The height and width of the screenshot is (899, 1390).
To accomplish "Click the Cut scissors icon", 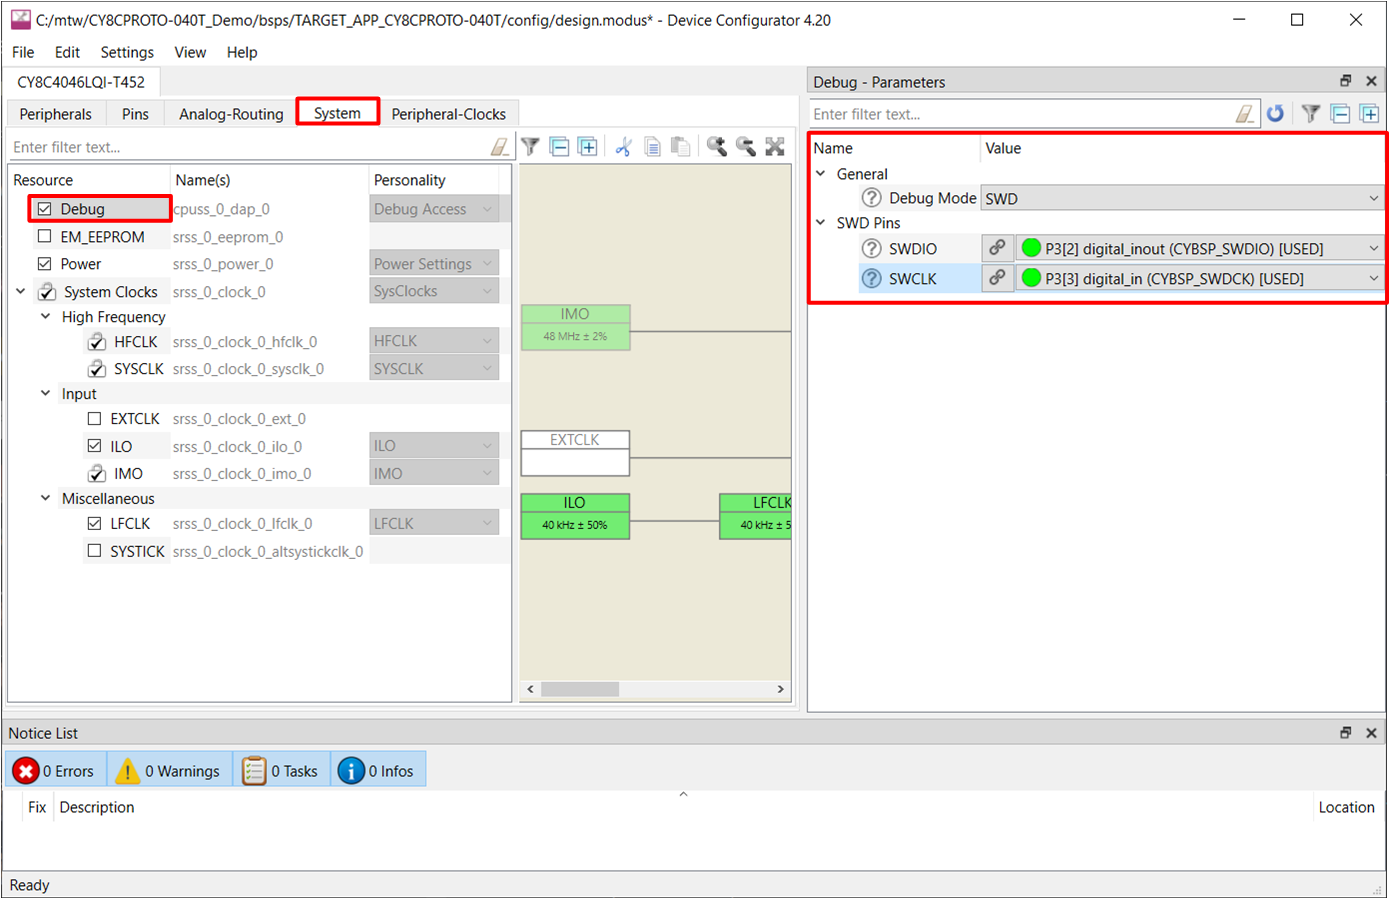I will point(623,147).
